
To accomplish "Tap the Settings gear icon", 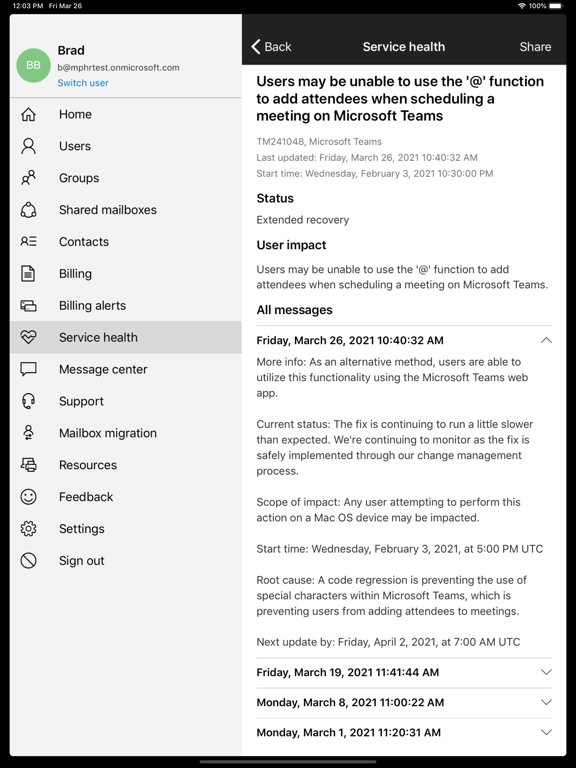I will [28, 528].
